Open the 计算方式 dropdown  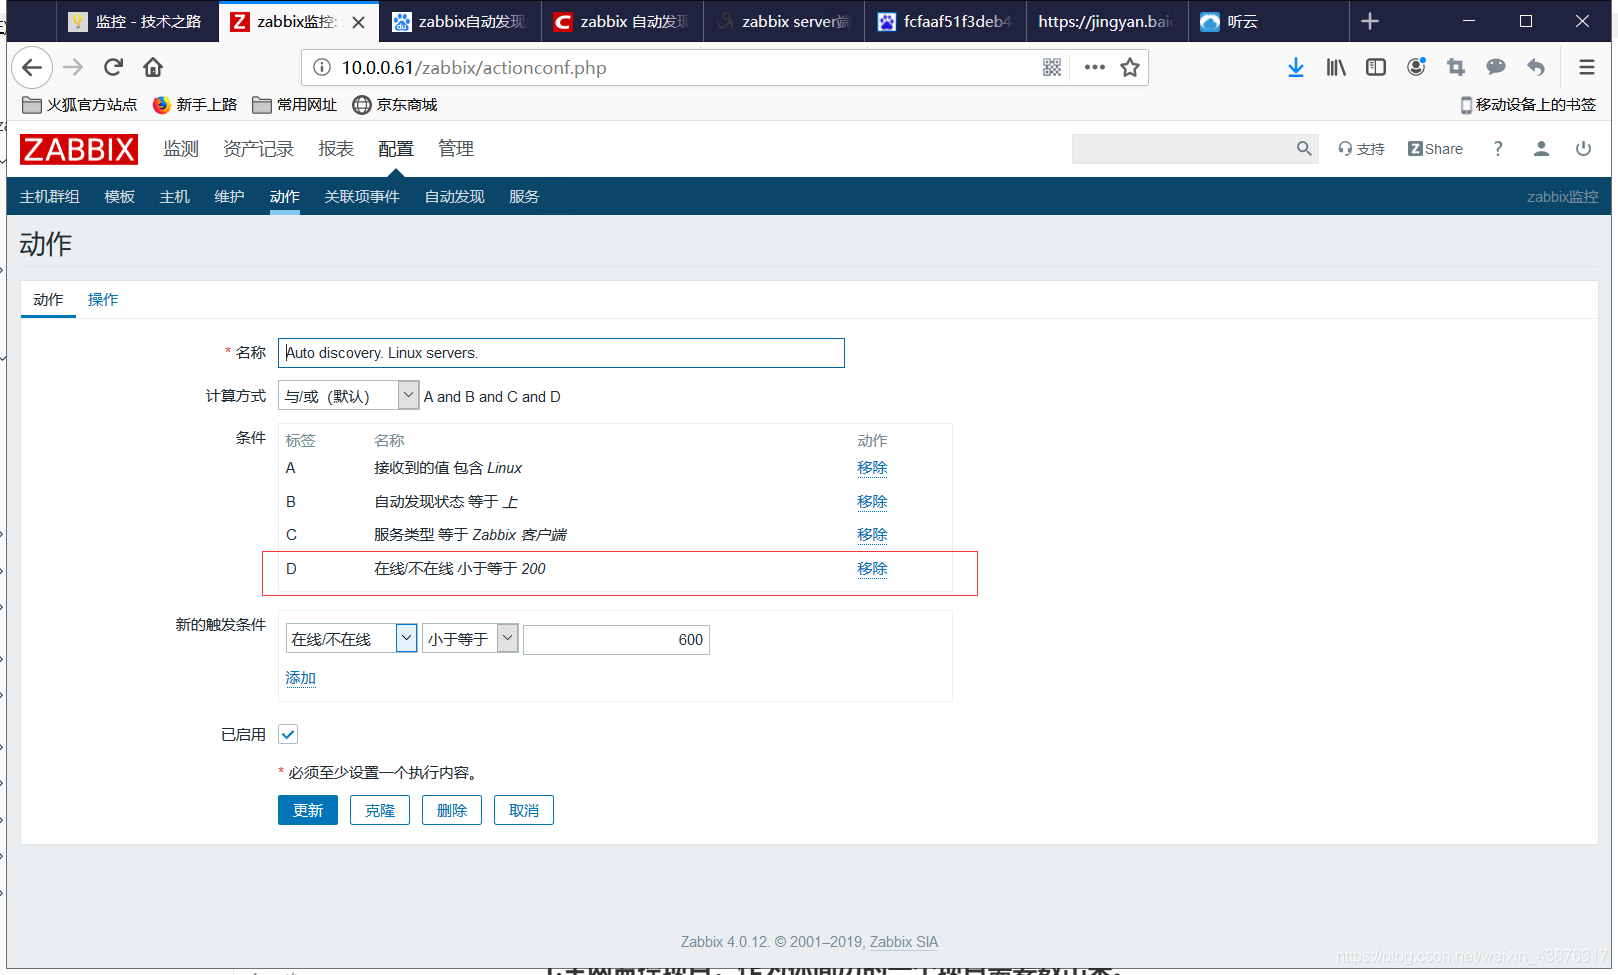(x=348, y=396)
